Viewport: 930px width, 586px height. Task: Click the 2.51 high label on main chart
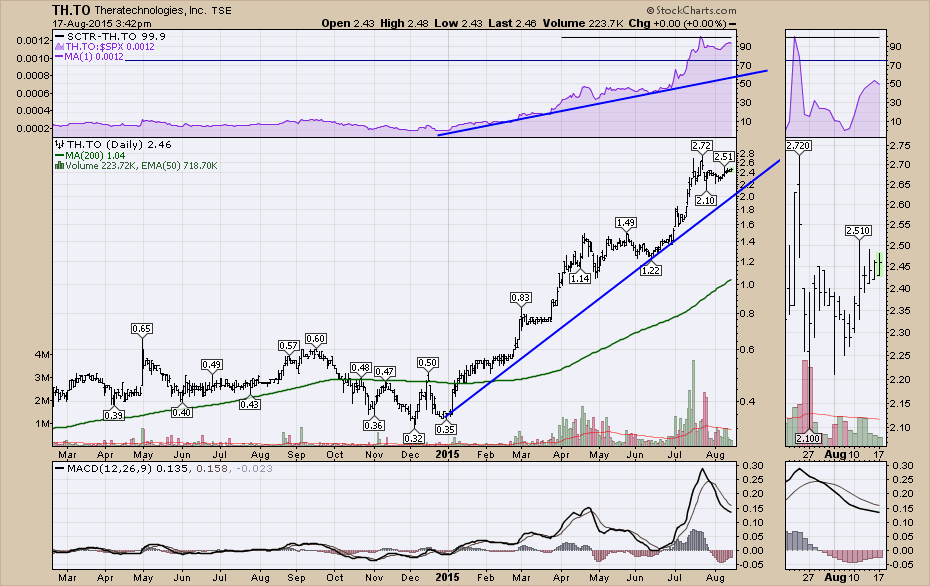(724, 157)
